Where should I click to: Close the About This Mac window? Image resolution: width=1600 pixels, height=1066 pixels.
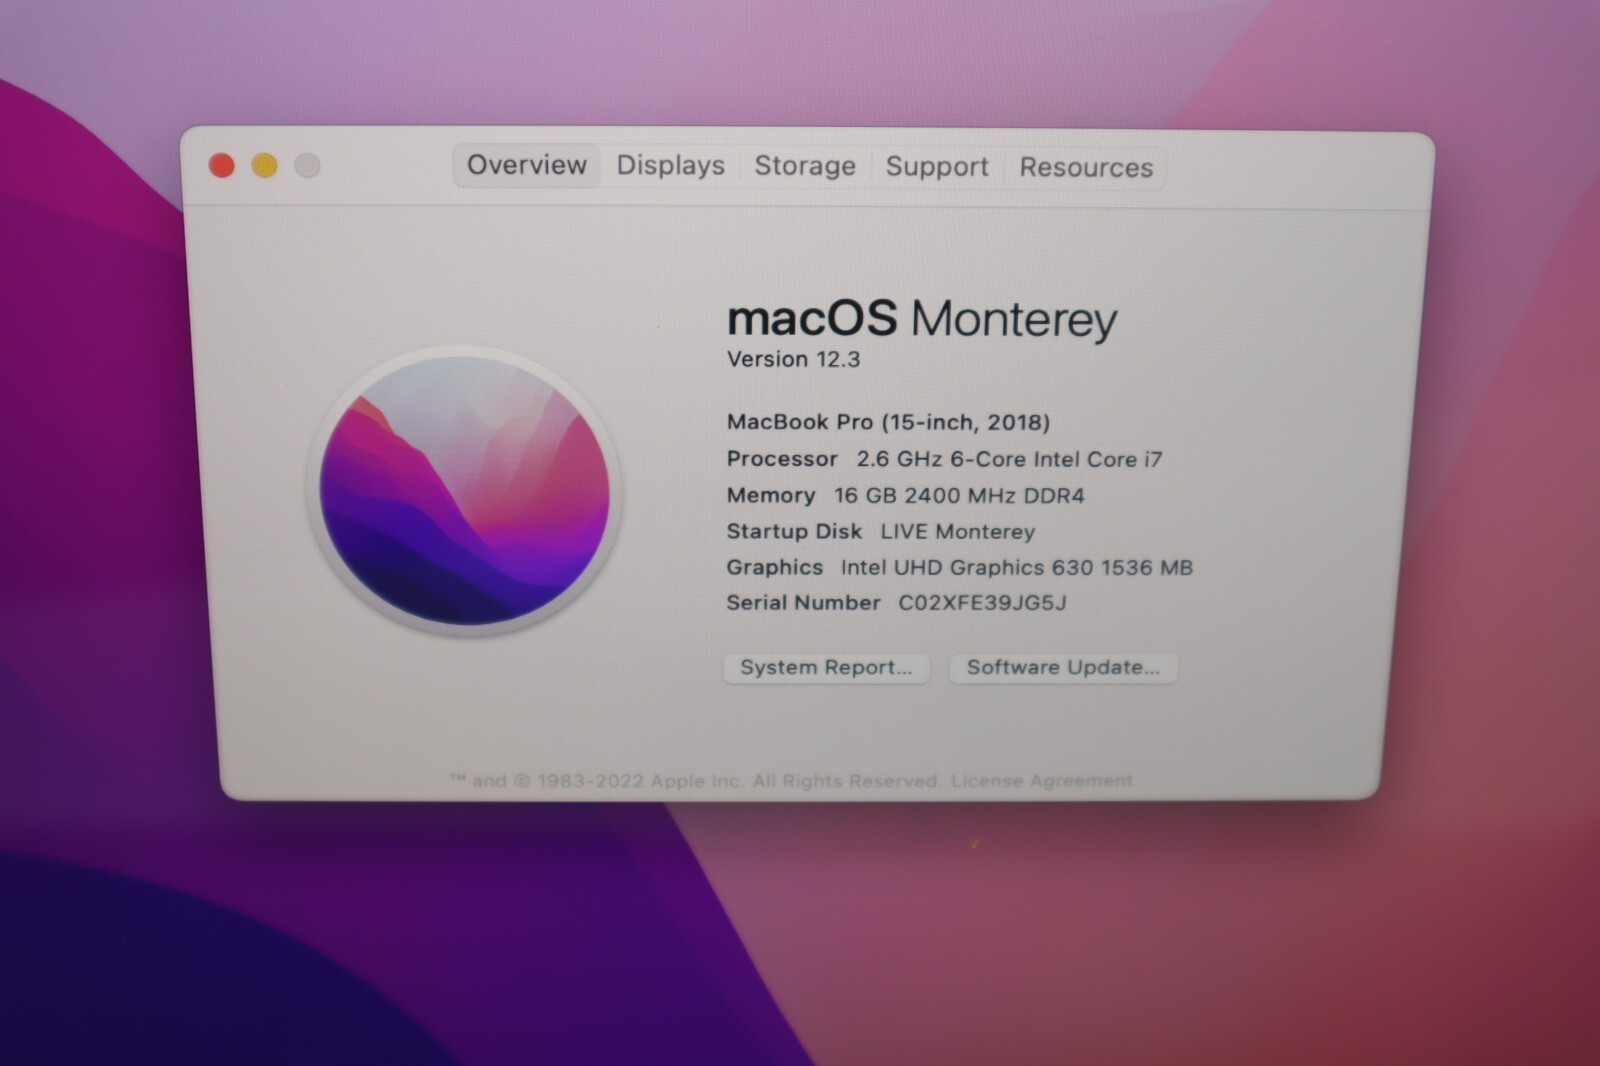(x=222, y=165)
